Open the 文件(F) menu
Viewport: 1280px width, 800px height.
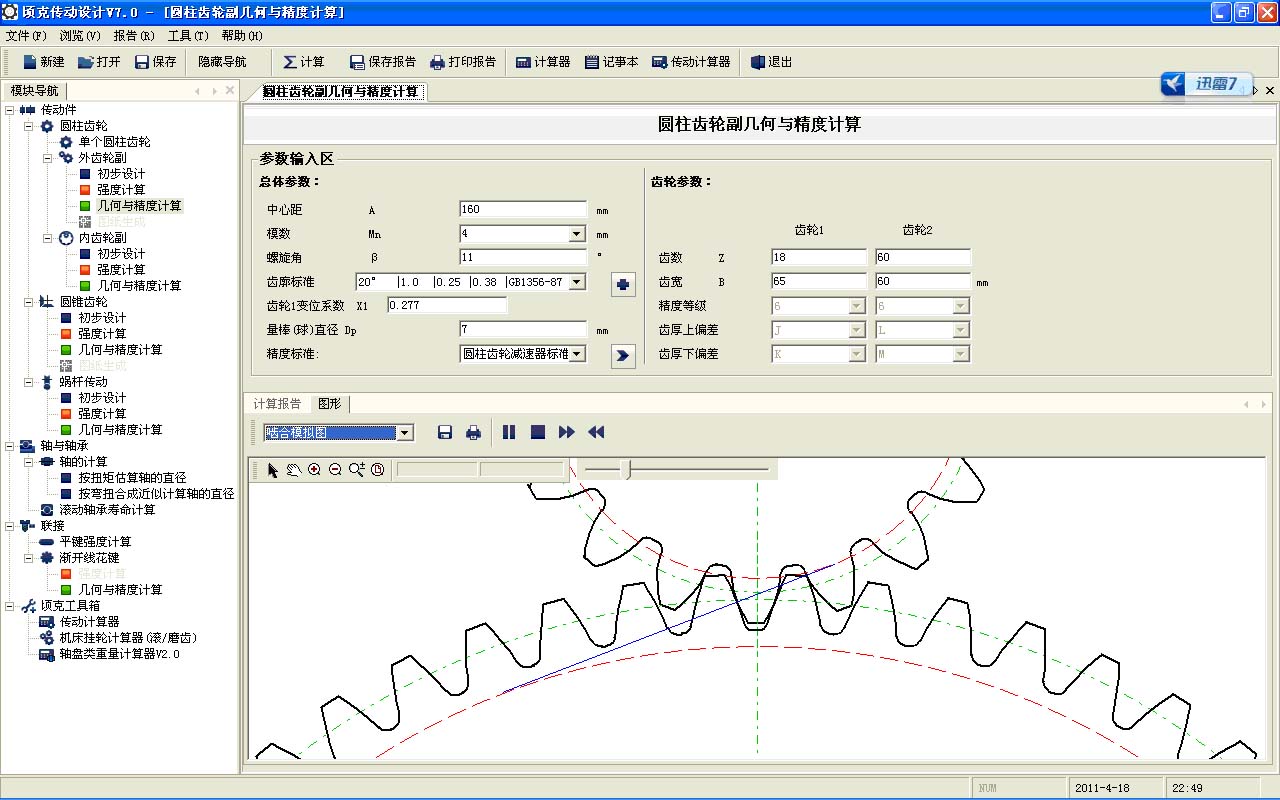point(26,35)
